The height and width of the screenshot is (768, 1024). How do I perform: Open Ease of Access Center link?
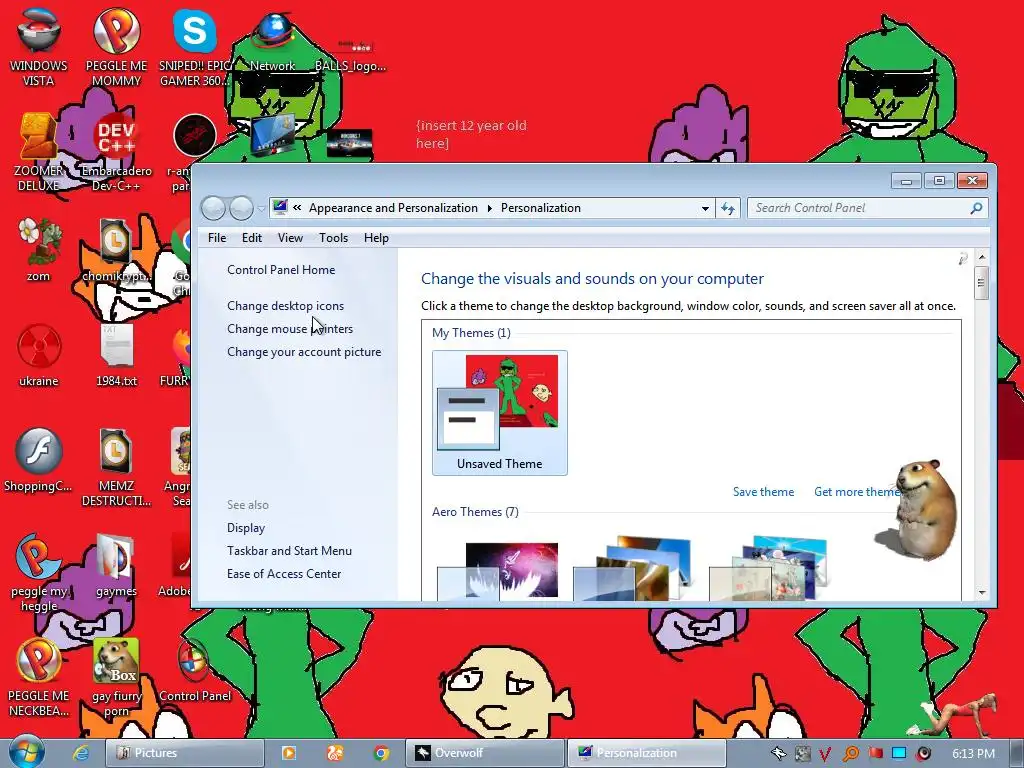pyautogui.click(x=284, y=573)
